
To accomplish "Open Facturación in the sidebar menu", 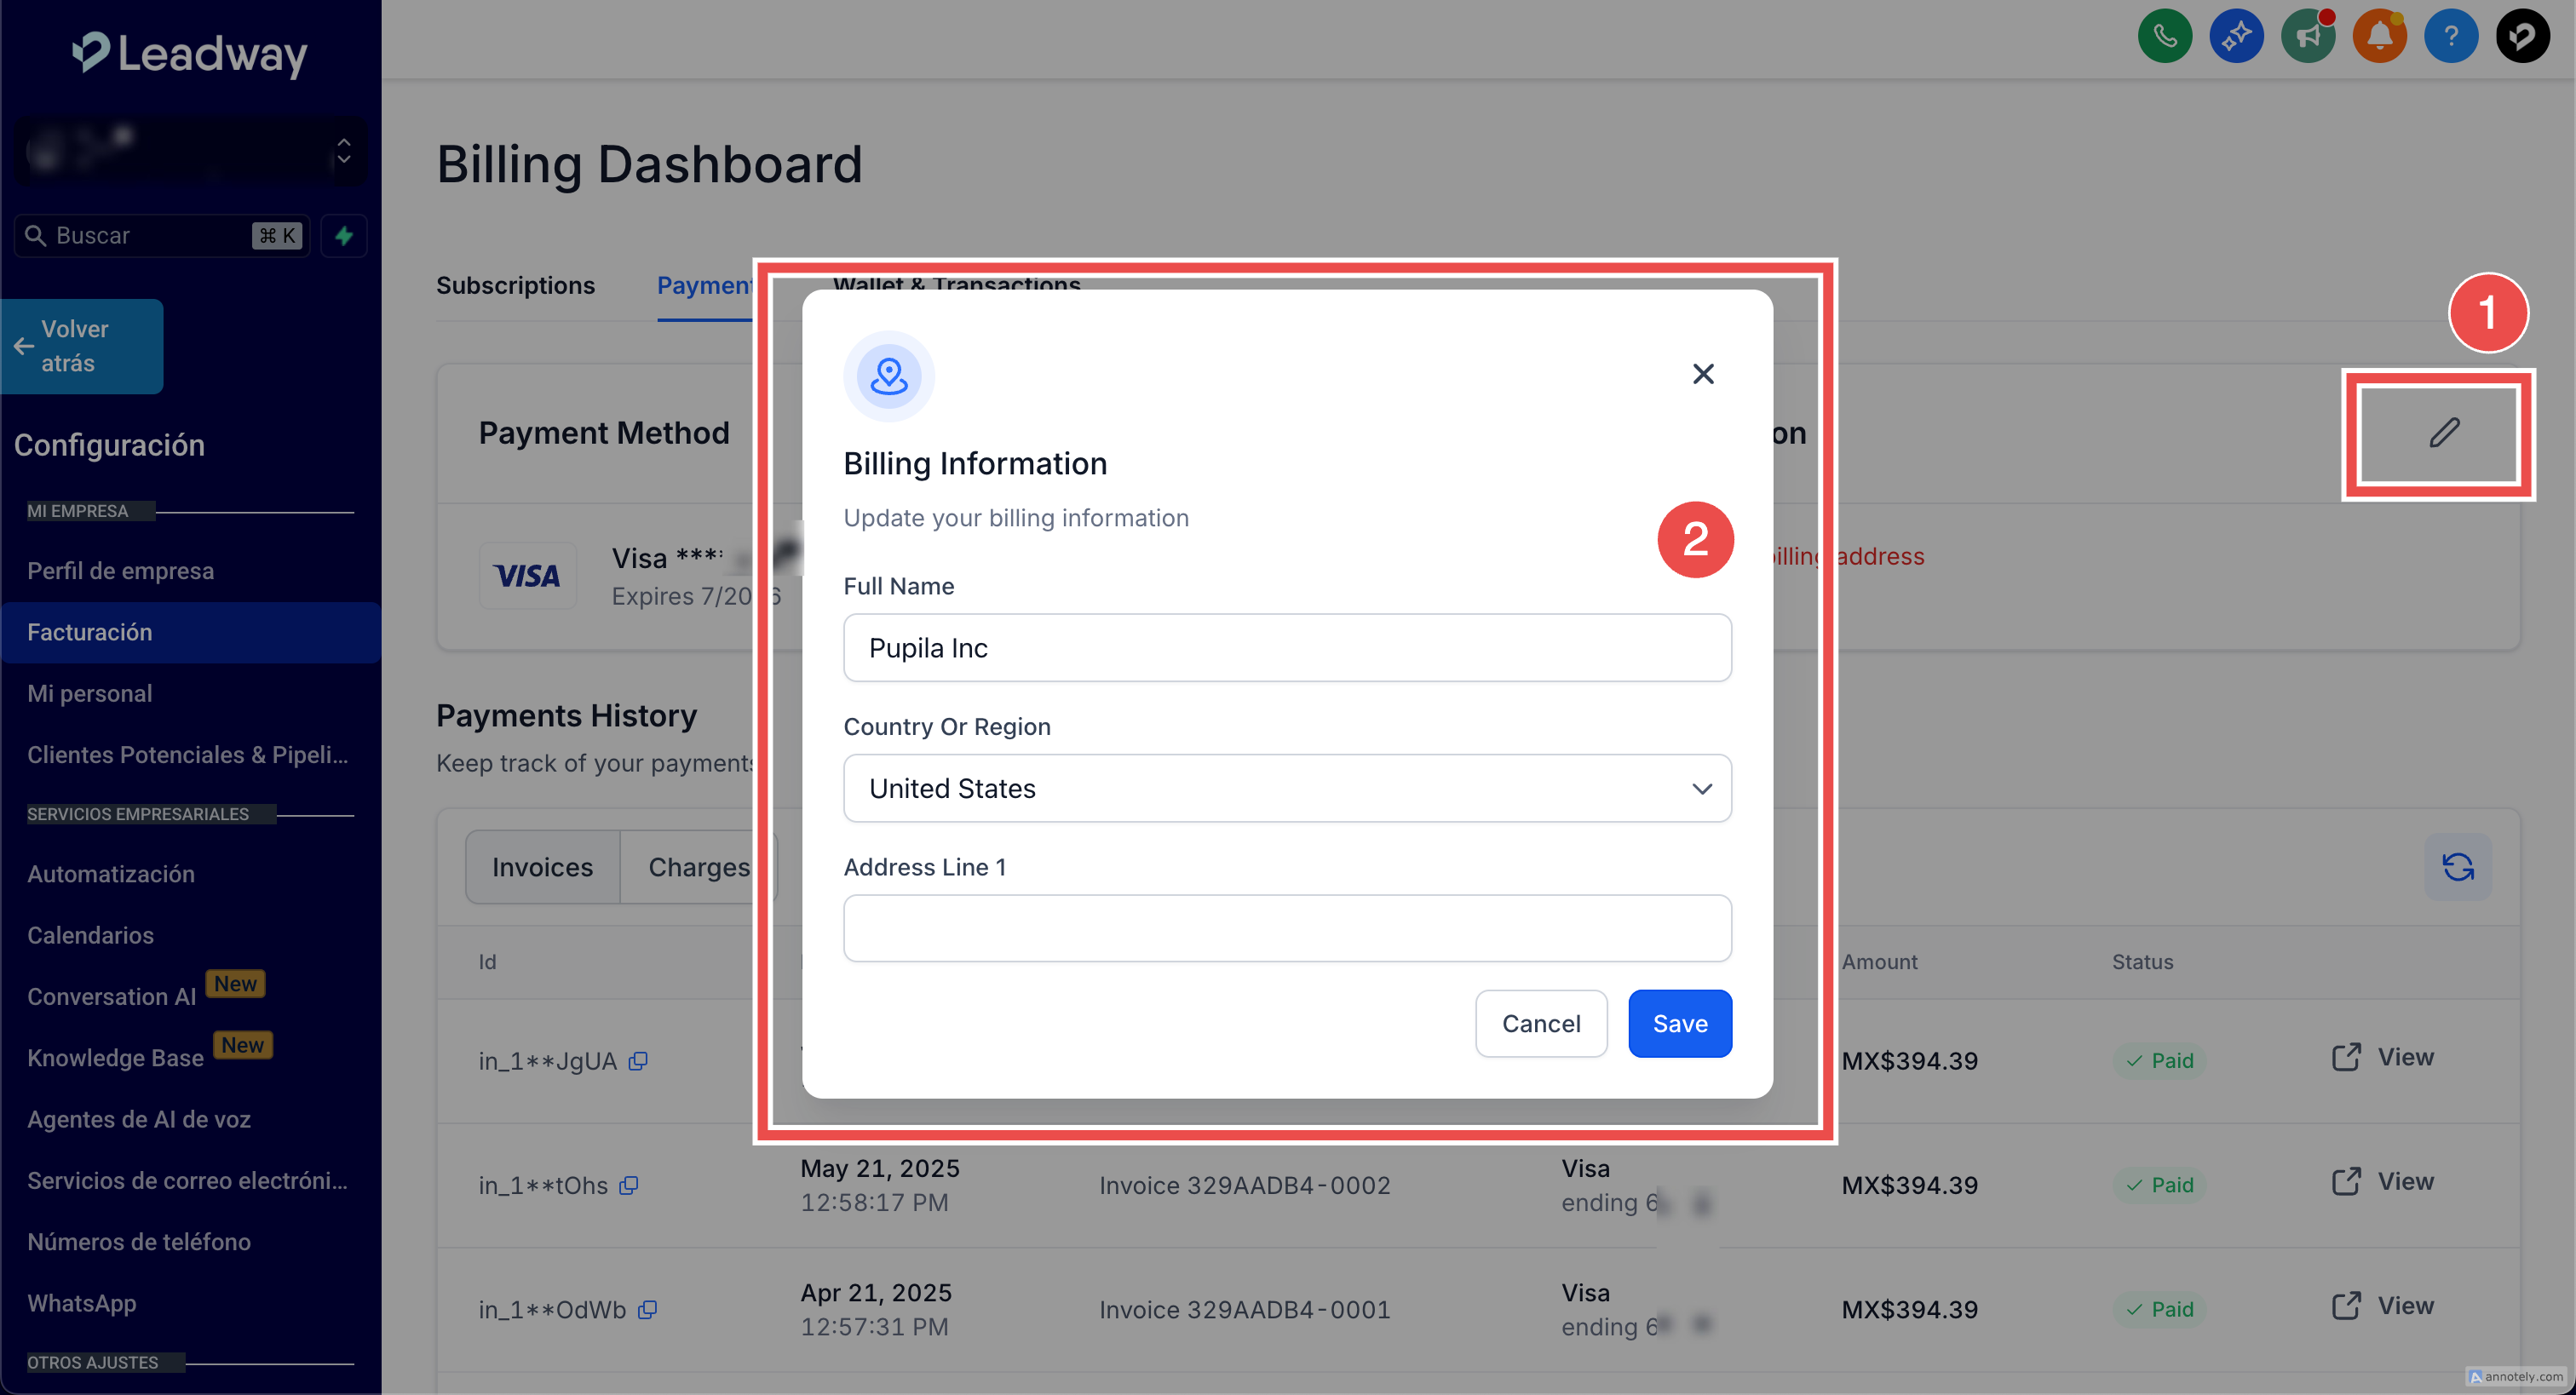I will pyautogui.click(x=90, y=632).
